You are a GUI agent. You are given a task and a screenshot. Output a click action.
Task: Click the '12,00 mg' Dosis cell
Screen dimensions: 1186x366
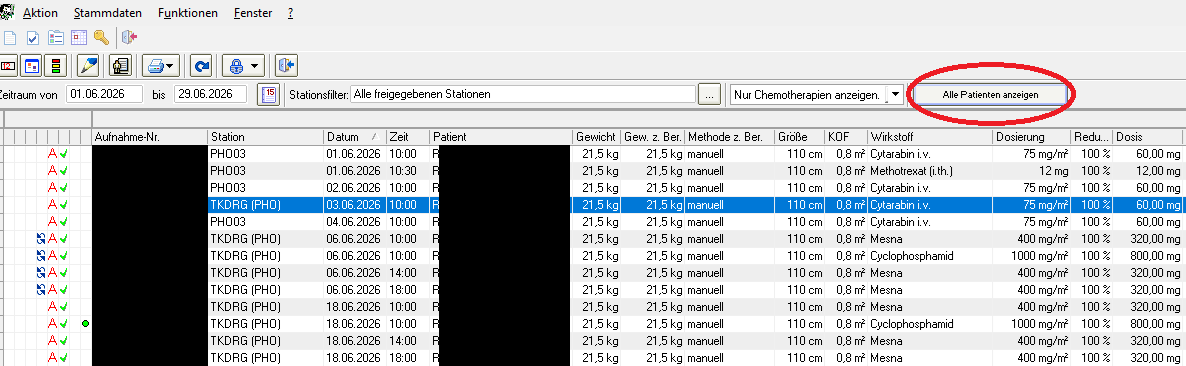tap(1147, 171)
